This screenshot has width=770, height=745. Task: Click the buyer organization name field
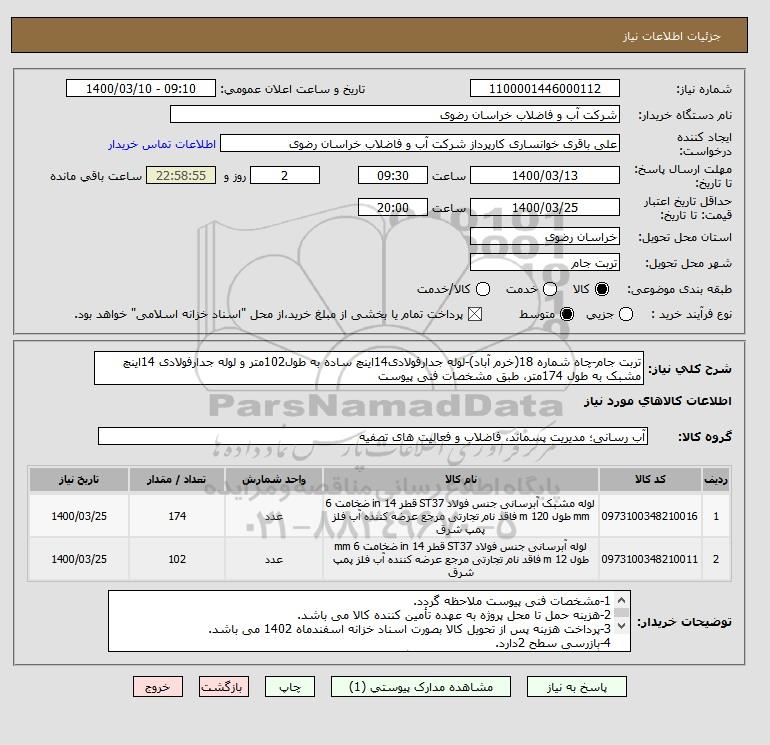coord(395,114)
